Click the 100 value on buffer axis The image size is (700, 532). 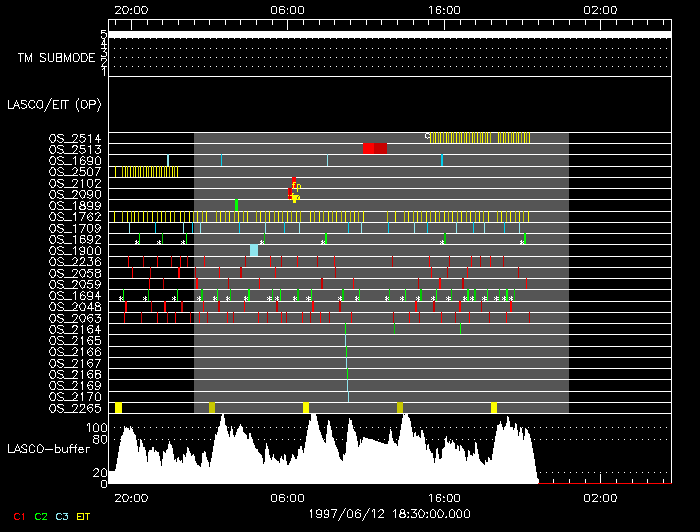pyautogui.click(x=96, y=428)
